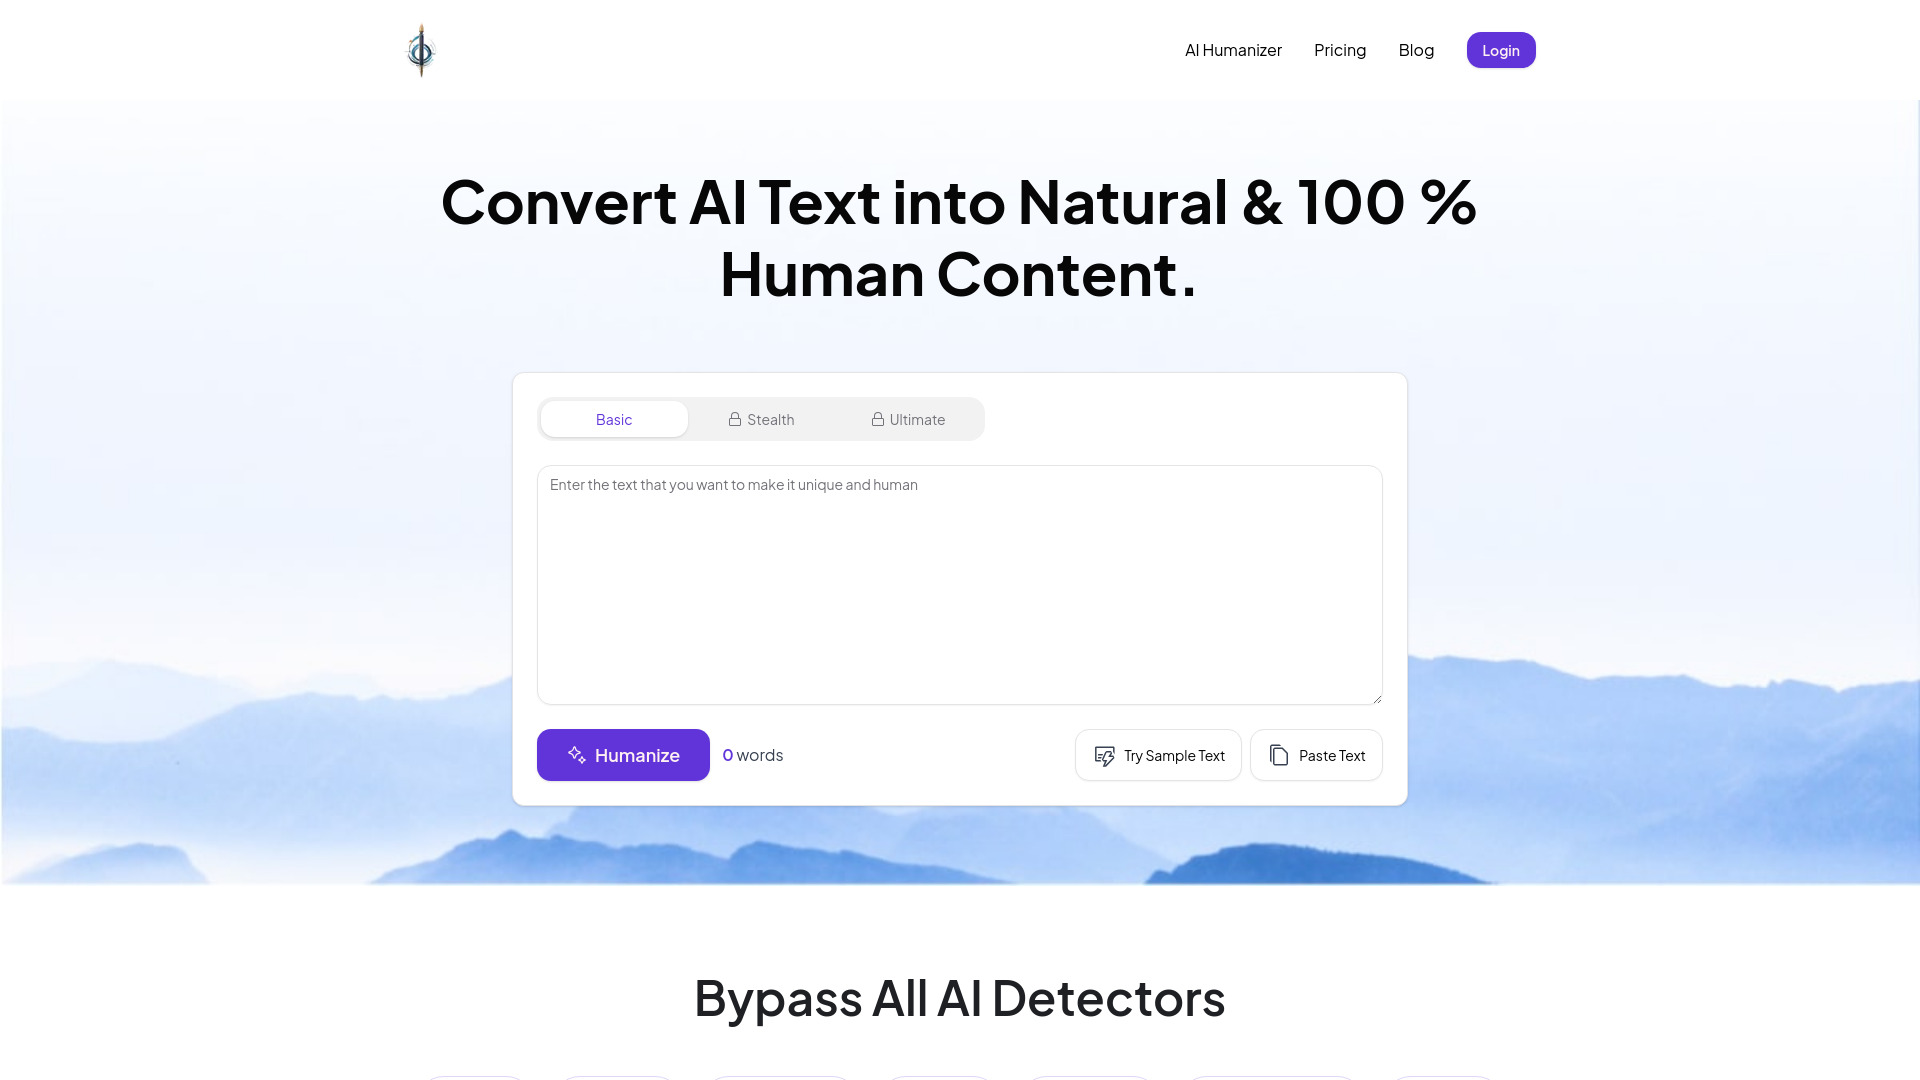Expand AI Humanizer navigation menu item

click(x=1233, y=49)
